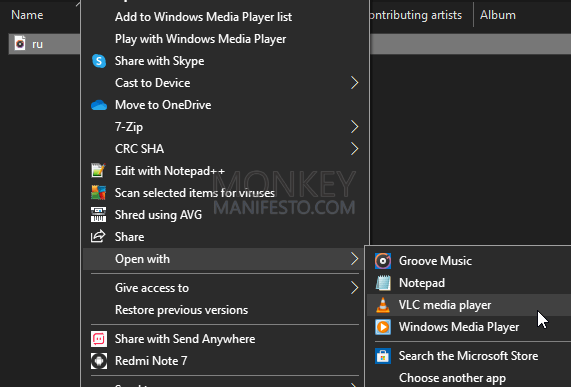Open the Cast to Device entry
Image resolution: width=571 pixels, height=387 pixels.
point(153,83)
